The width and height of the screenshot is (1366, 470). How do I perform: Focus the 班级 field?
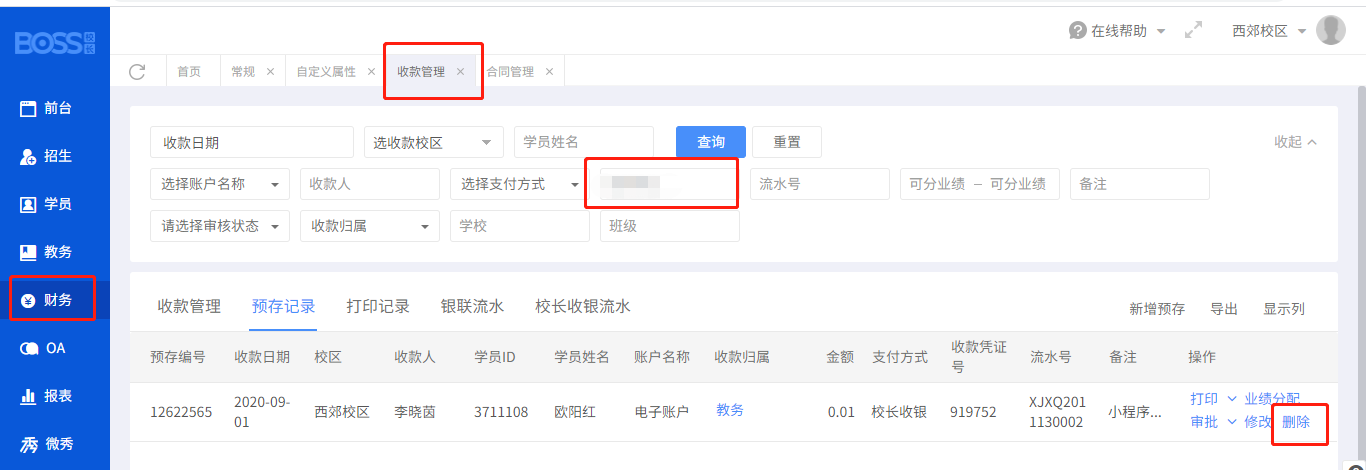click(670, 226)
